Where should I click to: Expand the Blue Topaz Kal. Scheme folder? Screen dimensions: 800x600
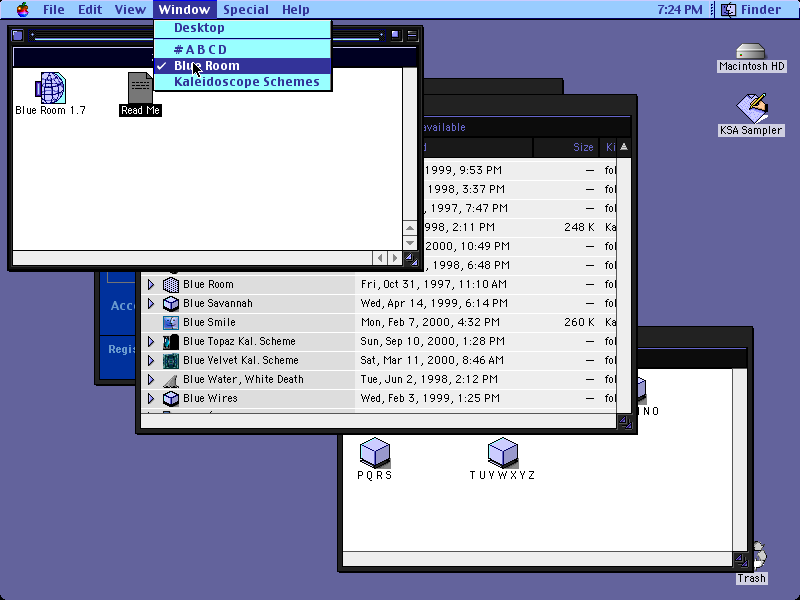coord(151,341)
